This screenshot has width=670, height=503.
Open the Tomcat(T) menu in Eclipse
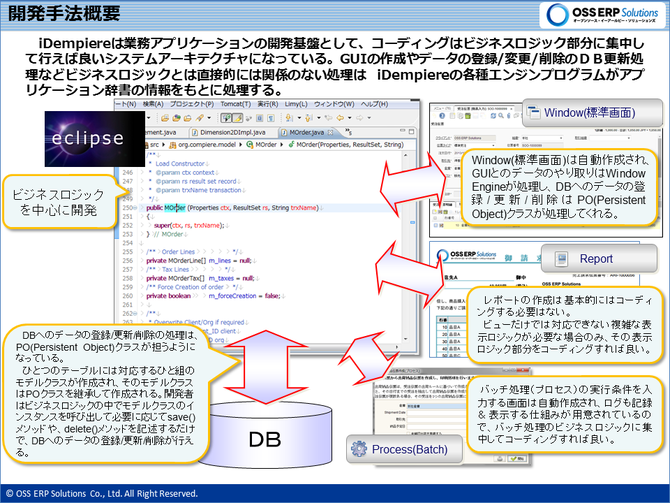click(x=236, y=104)
